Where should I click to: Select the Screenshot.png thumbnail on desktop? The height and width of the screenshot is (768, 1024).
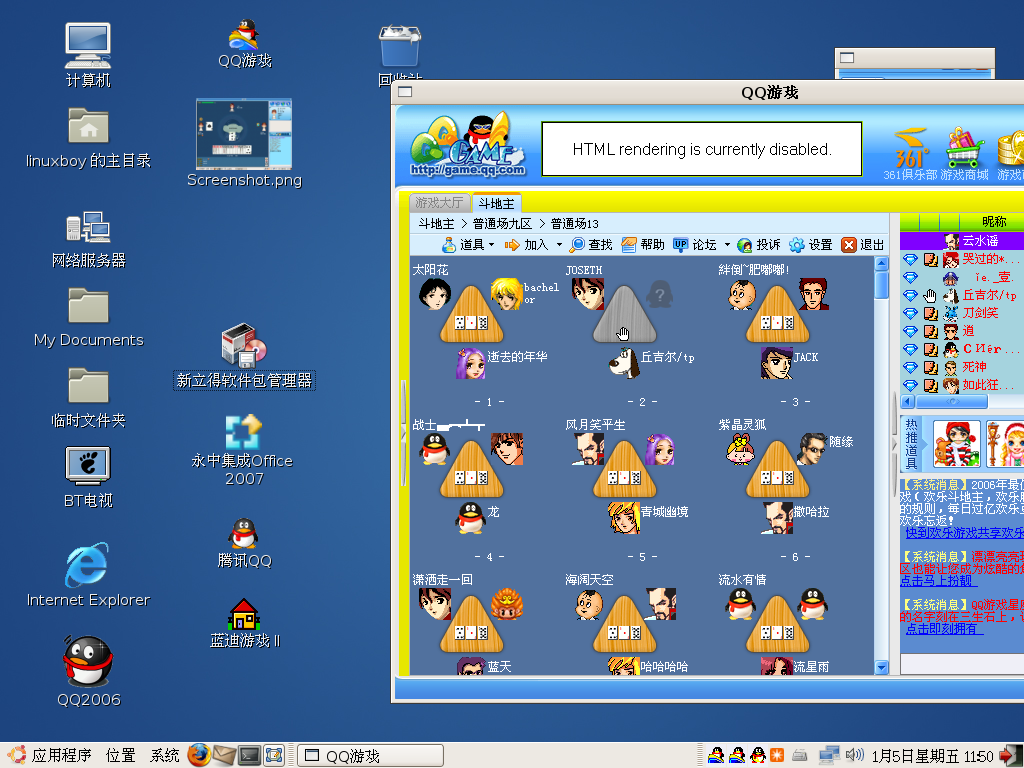tap(244, 143)
